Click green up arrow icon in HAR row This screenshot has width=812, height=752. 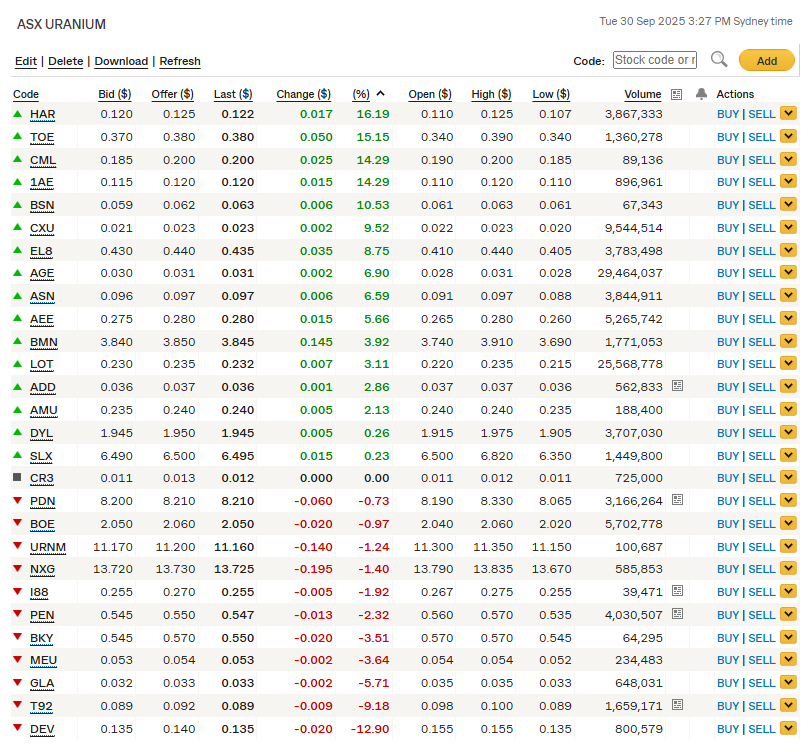click(x=18, y=113)
